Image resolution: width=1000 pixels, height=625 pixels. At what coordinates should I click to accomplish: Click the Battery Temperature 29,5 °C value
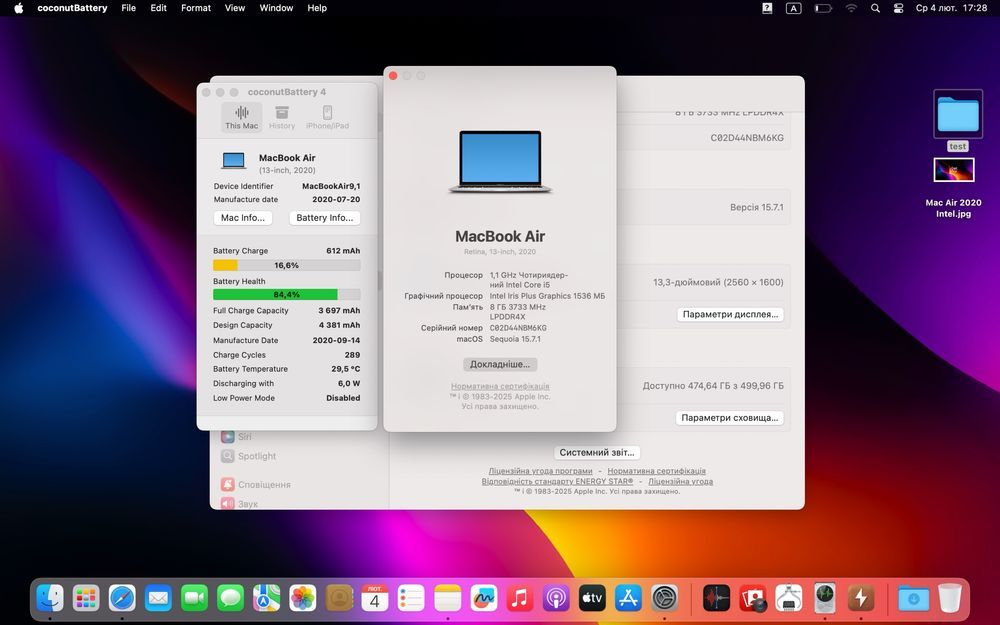pos(346,369)
